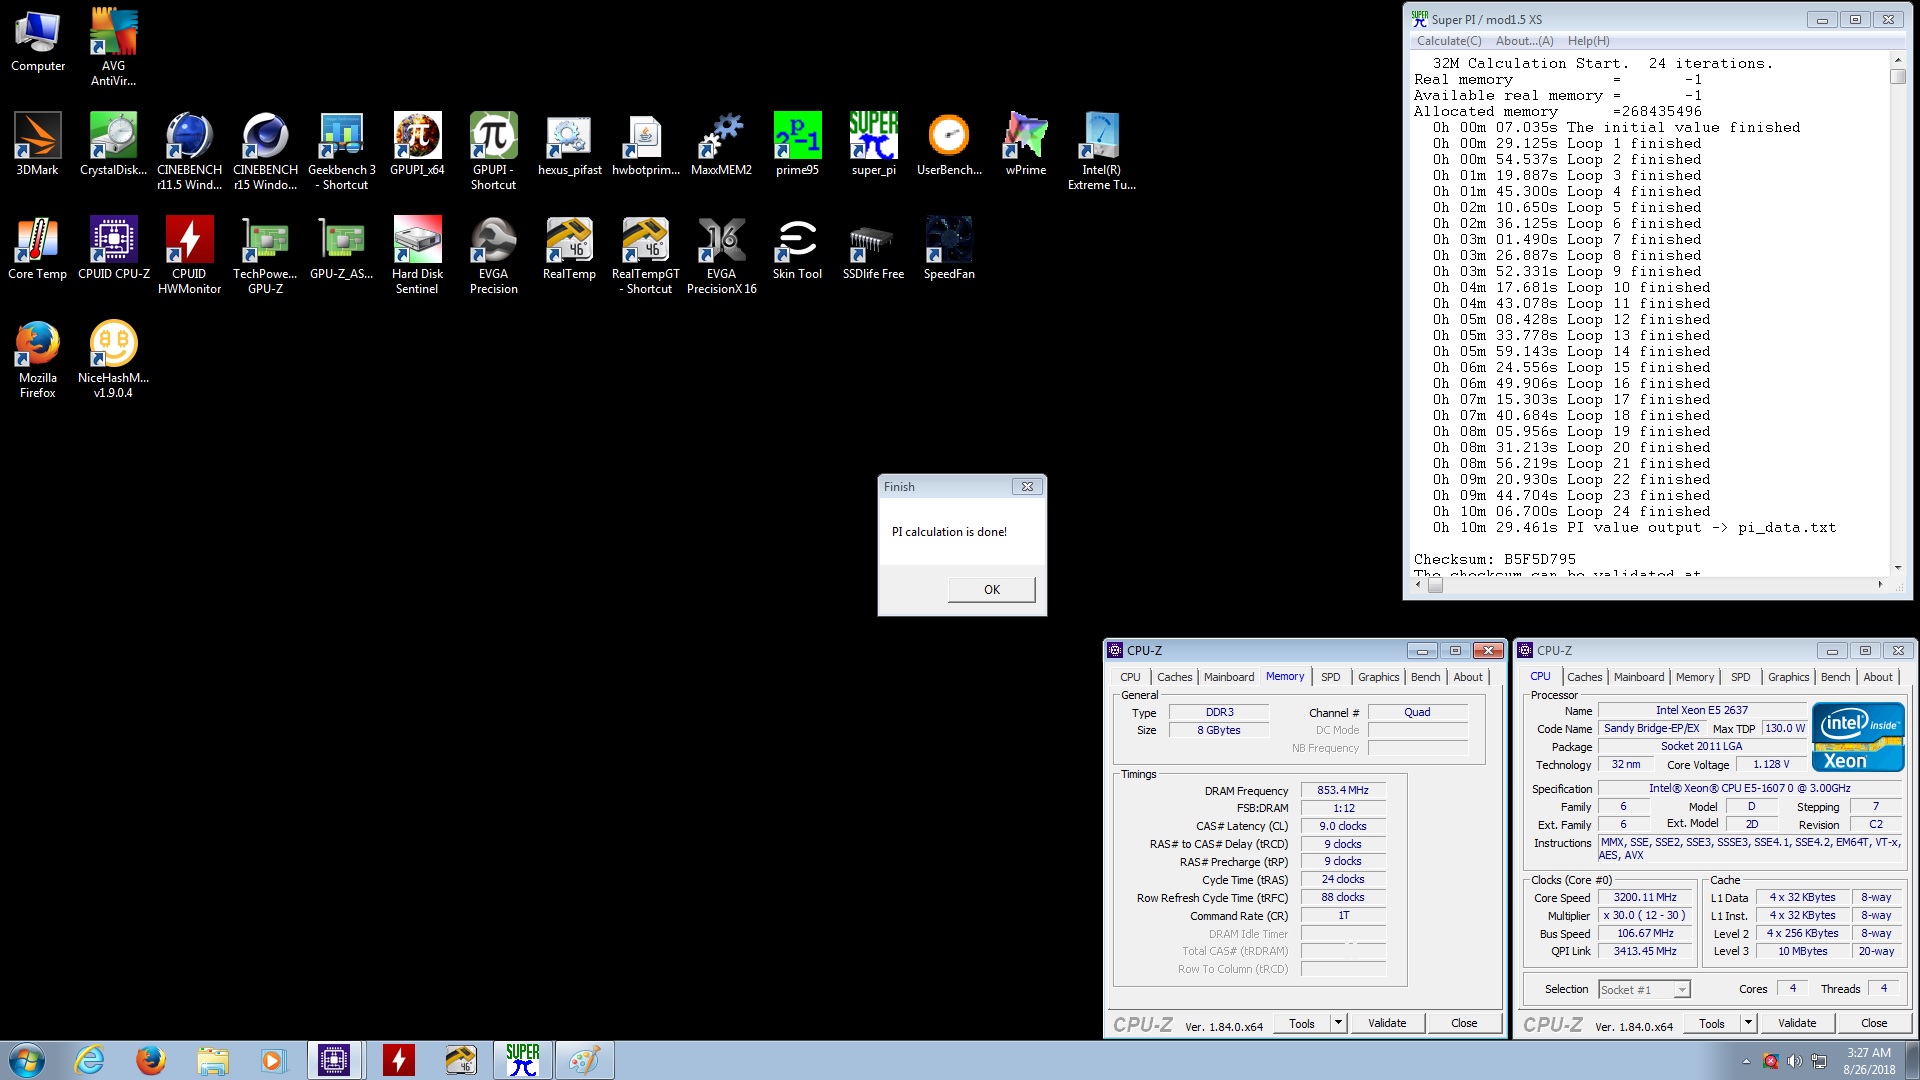Switch to Super PI taskbar button
The width and height of the screenshot is (1920, 1080).
[522, 1060]
